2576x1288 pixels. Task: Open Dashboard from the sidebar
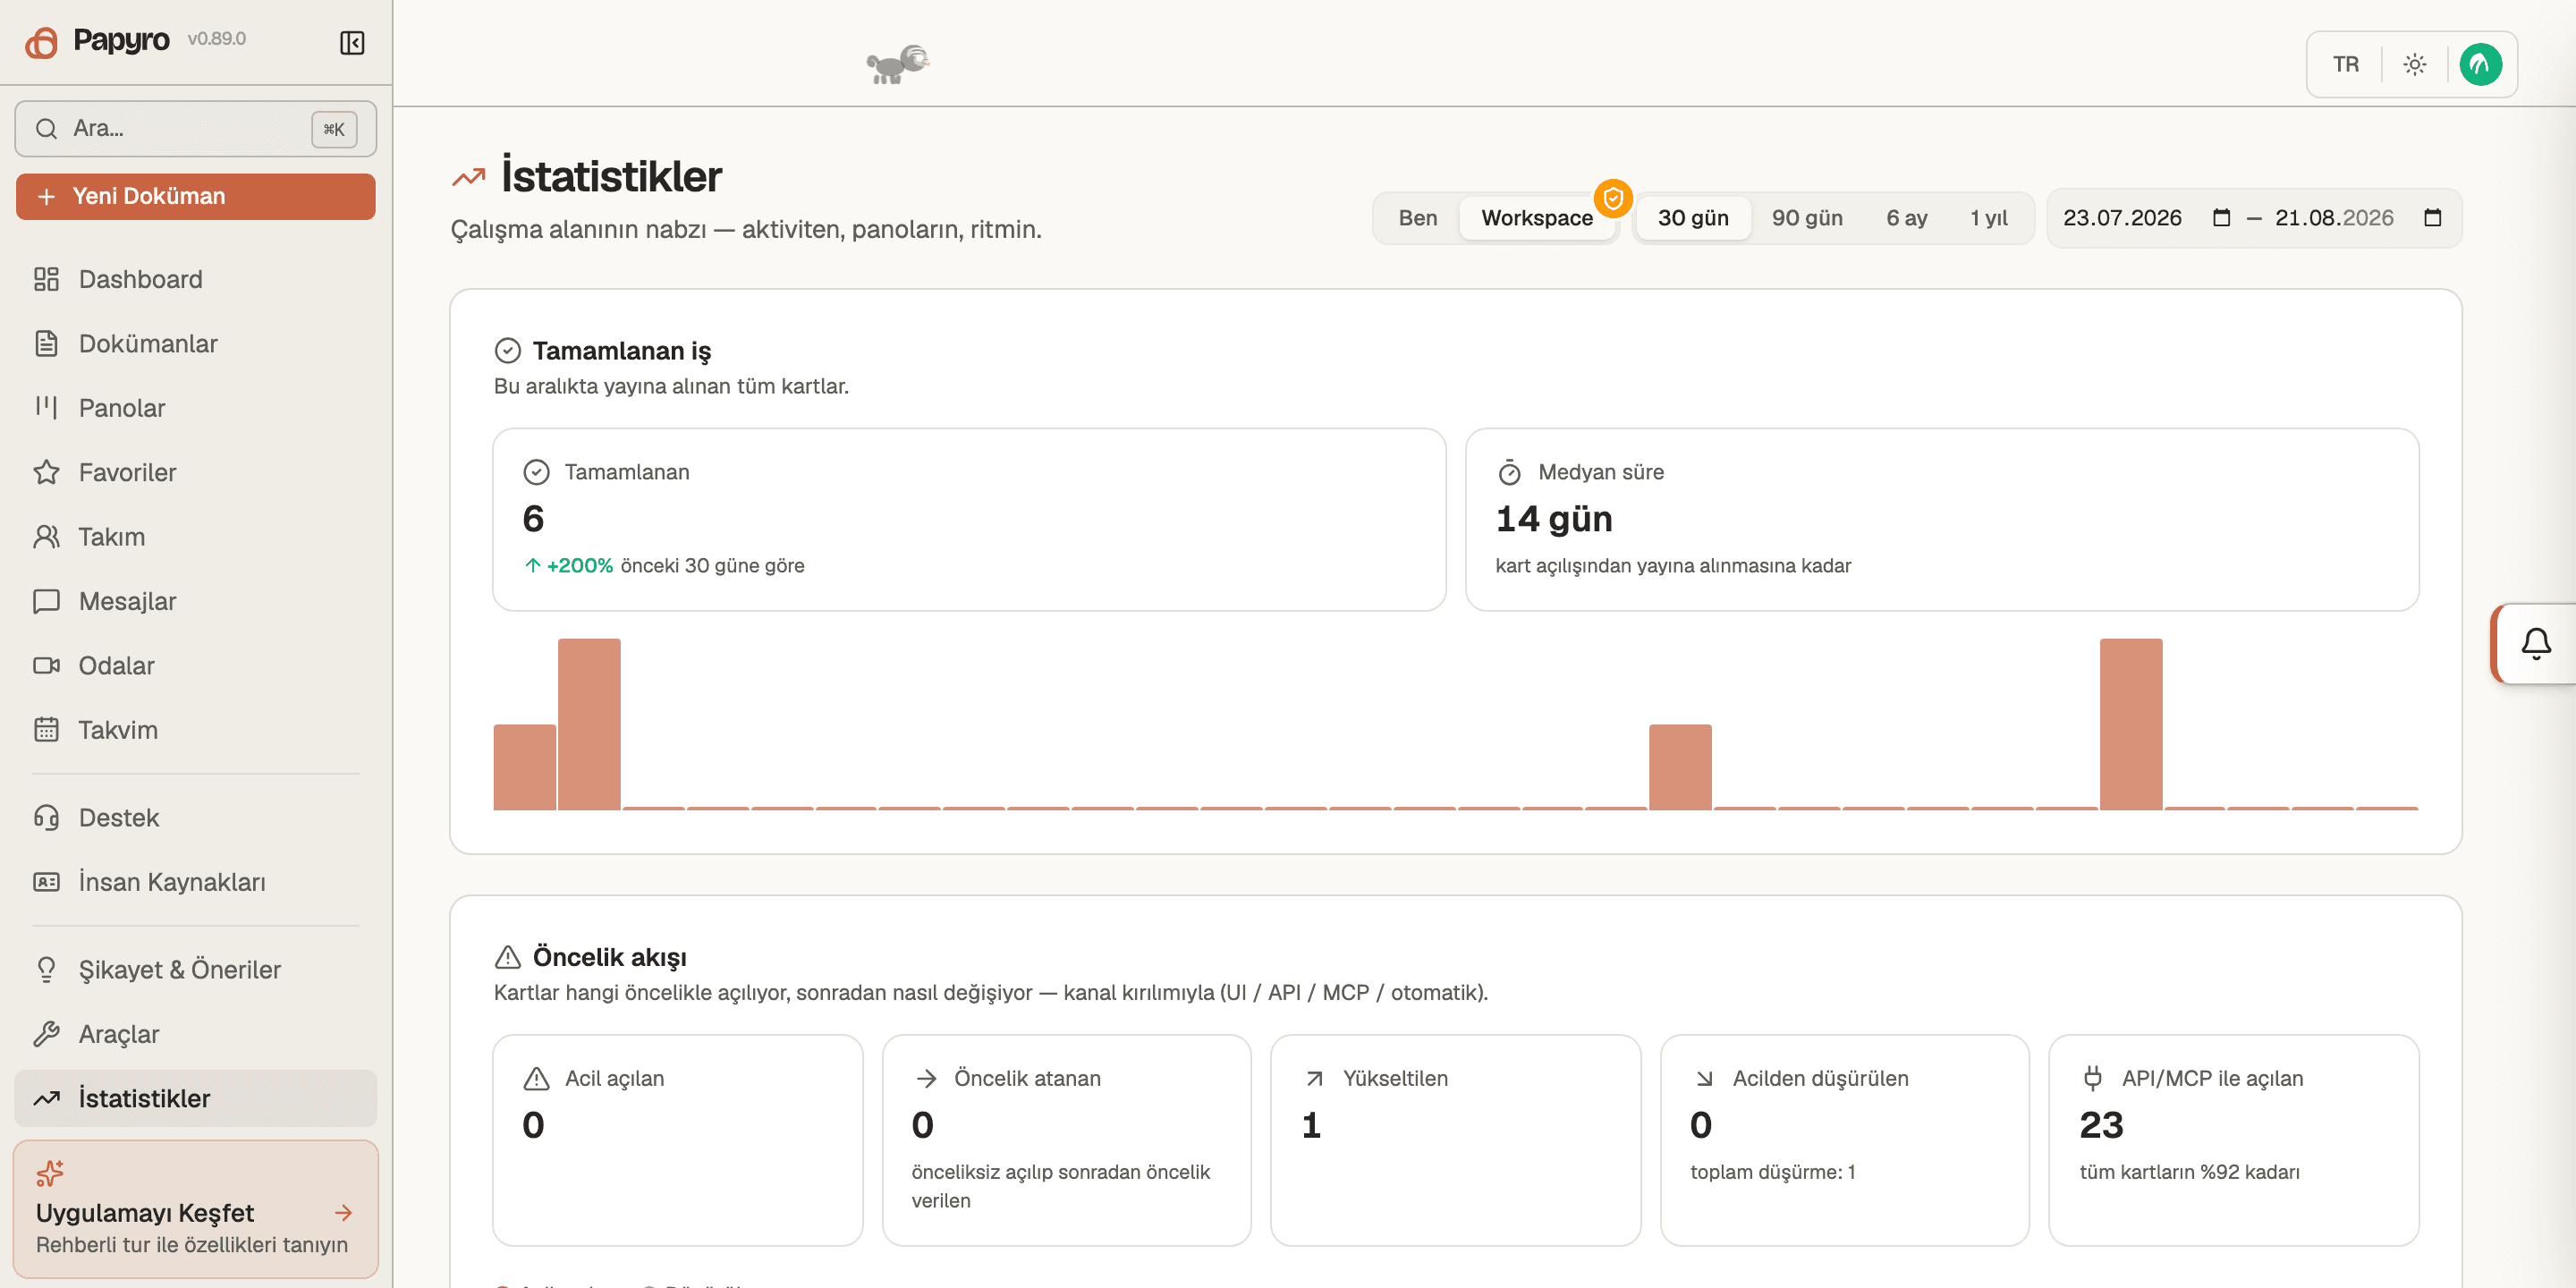click(196, 279)
